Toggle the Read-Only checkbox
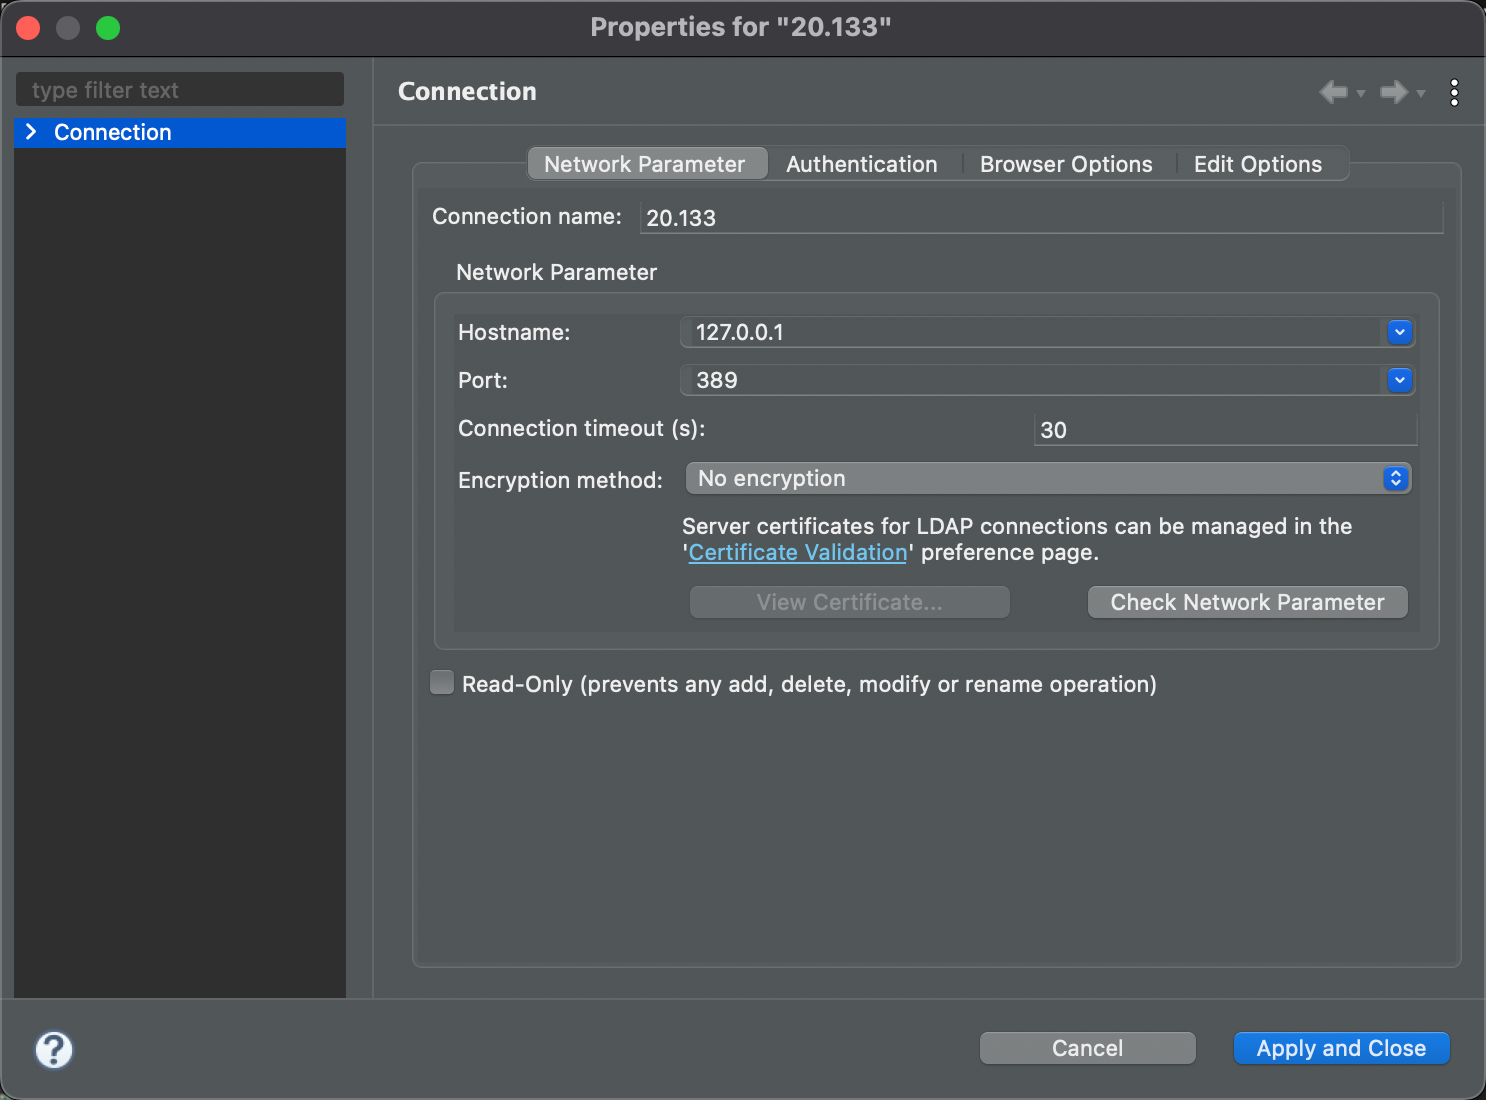The image size is (1486, 1100). [x=442, y=682]
